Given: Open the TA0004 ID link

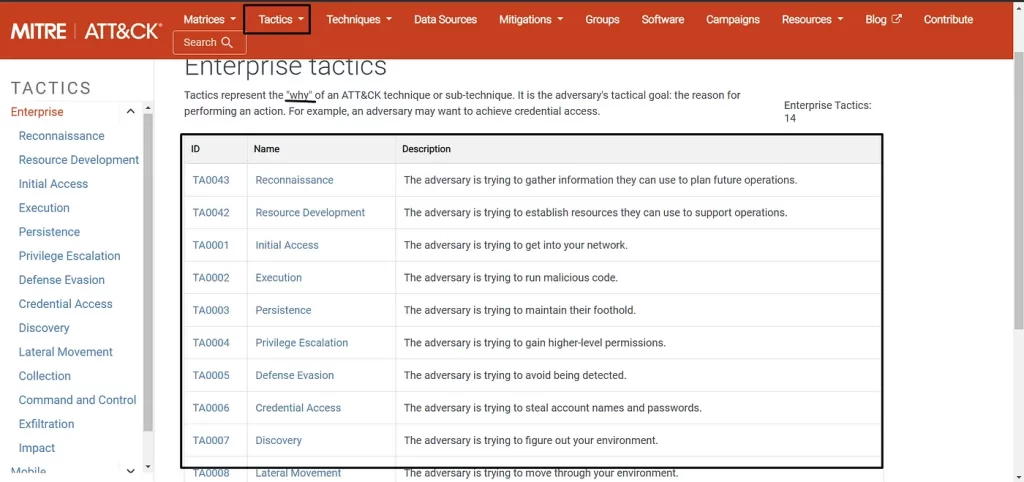Looking at the screenshot, I should (x=211, y=343).
